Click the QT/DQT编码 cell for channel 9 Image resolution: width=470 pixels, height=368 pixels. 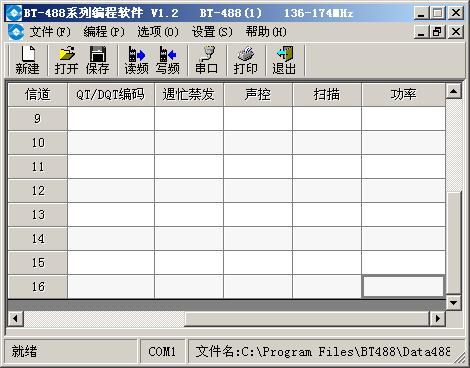tap(111, 119)
